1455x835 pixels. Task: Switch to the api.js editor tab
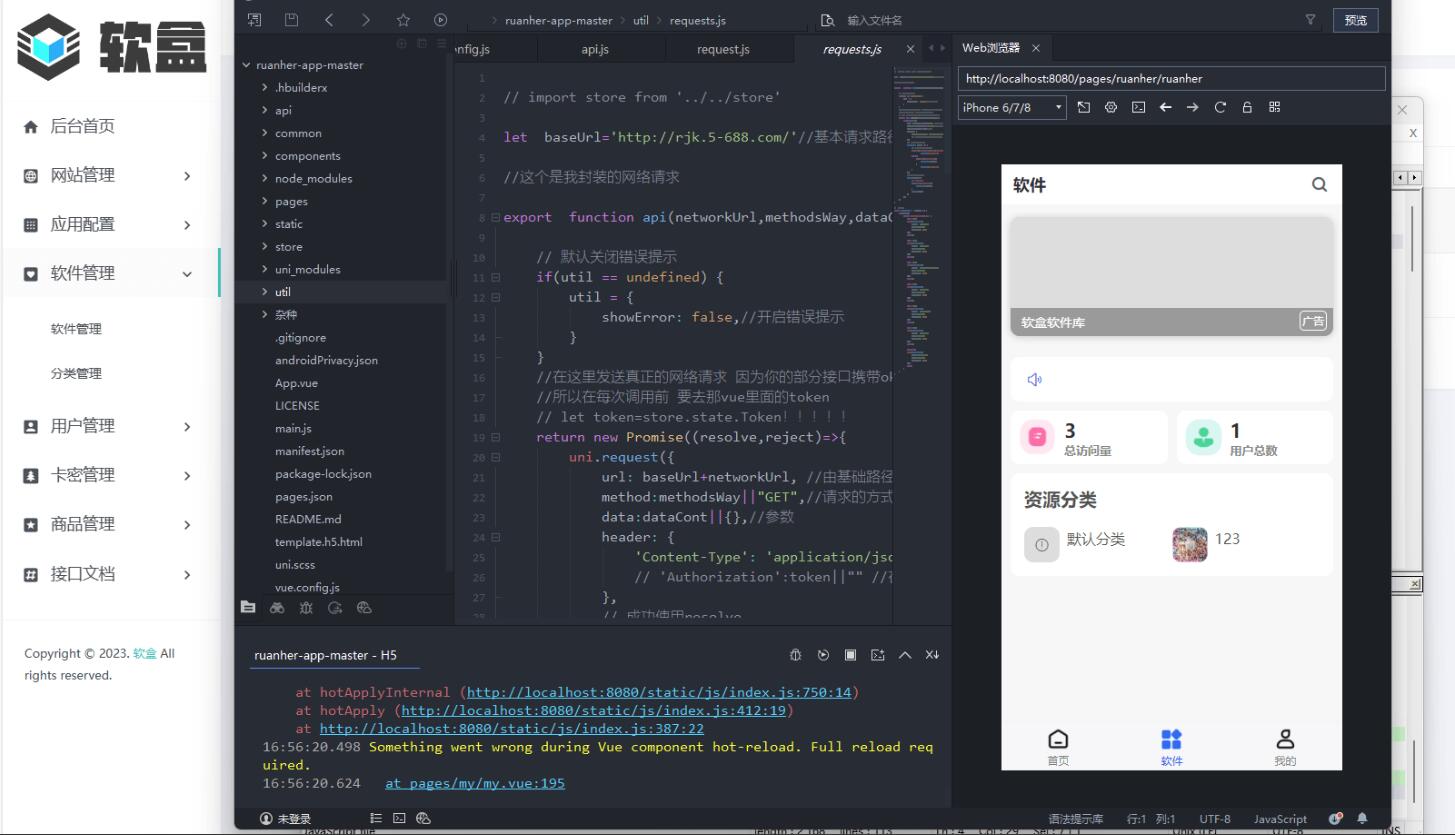595,49
